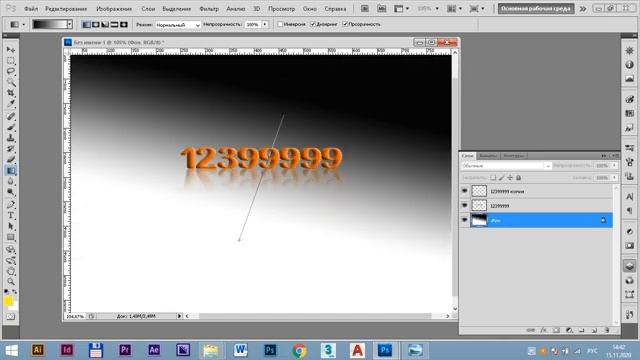This screenshot has height=360, width=640.
Task: Open the Файл menu
Action: click(31, 9)
